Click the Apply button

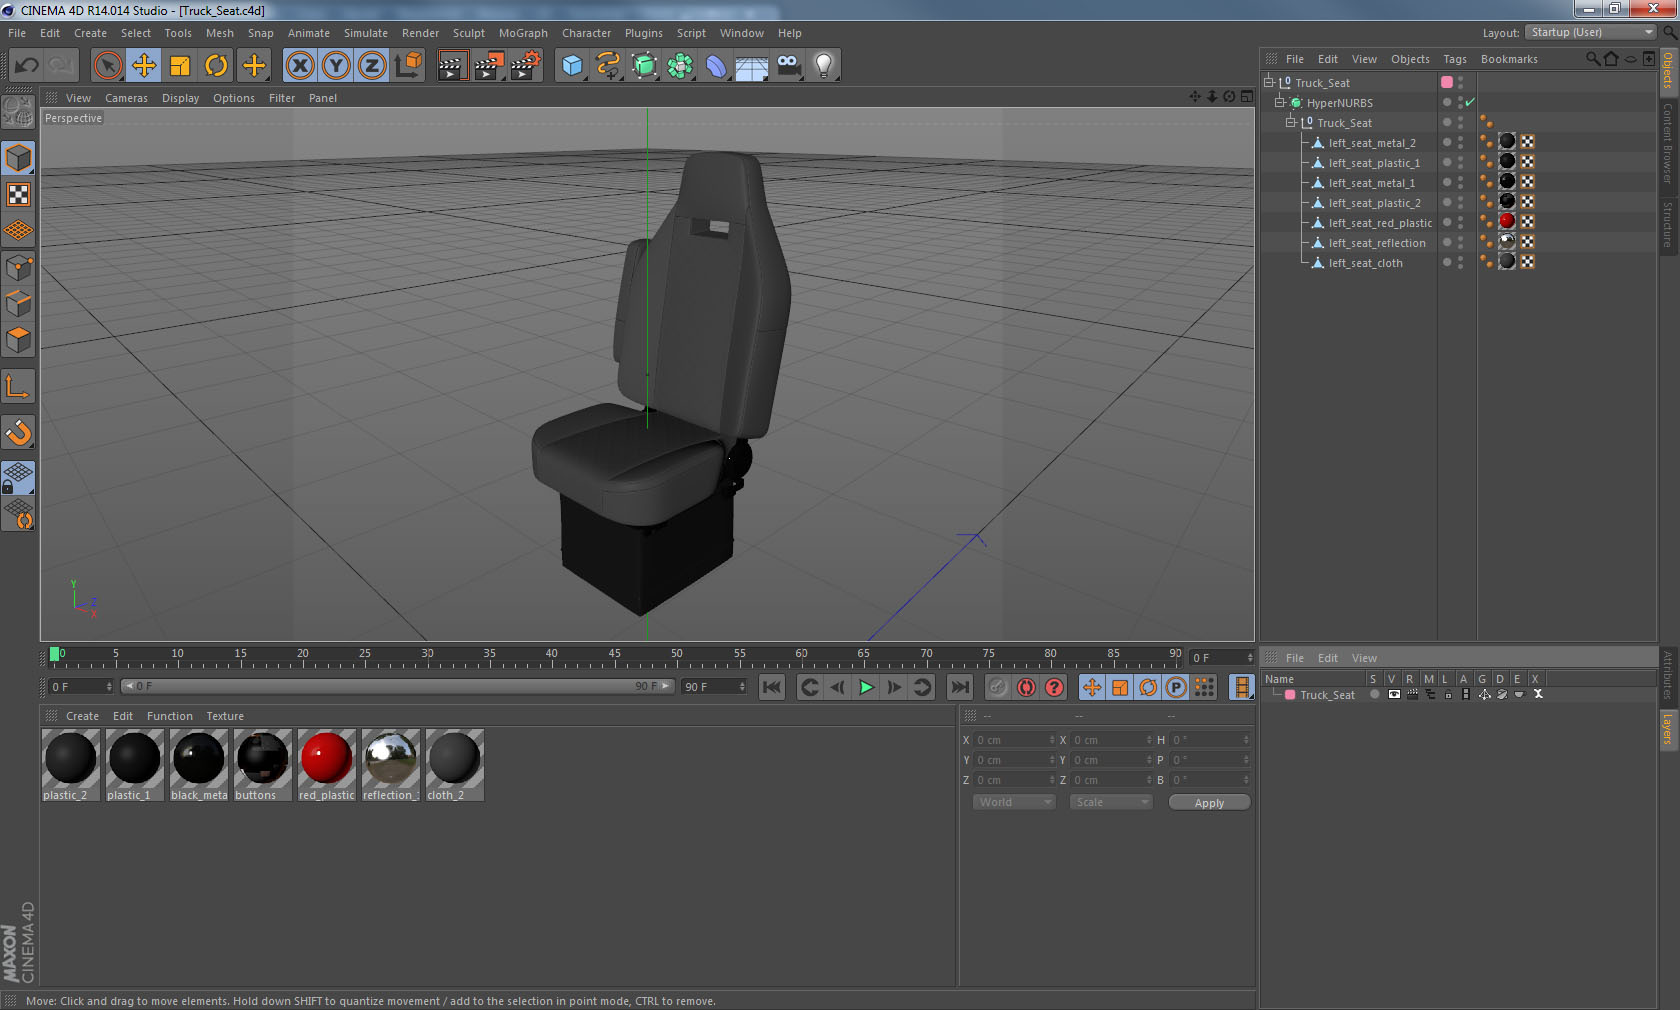pyautogui.click(x=1209, y=803)
